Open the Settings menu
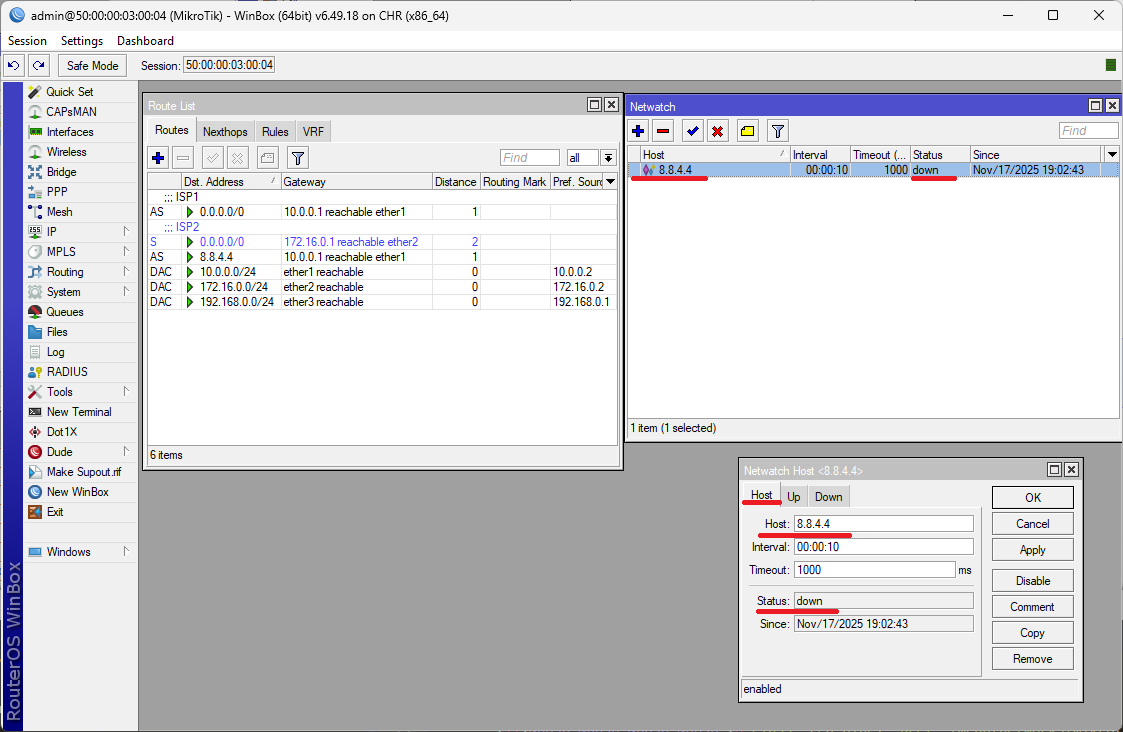This screenshot has height=732, width=1123. [81, 41]
